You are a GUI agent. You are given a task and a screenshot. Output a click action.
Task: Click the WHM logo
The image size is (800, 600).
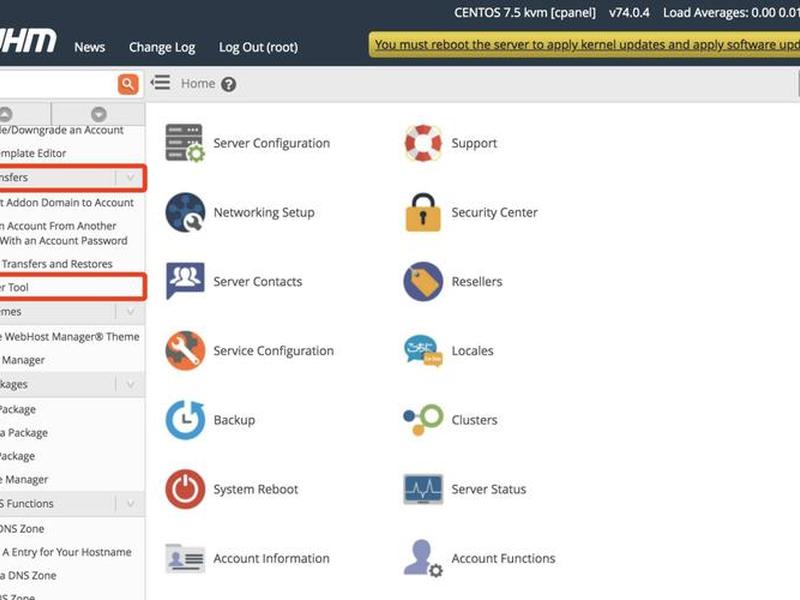[28, 41]
